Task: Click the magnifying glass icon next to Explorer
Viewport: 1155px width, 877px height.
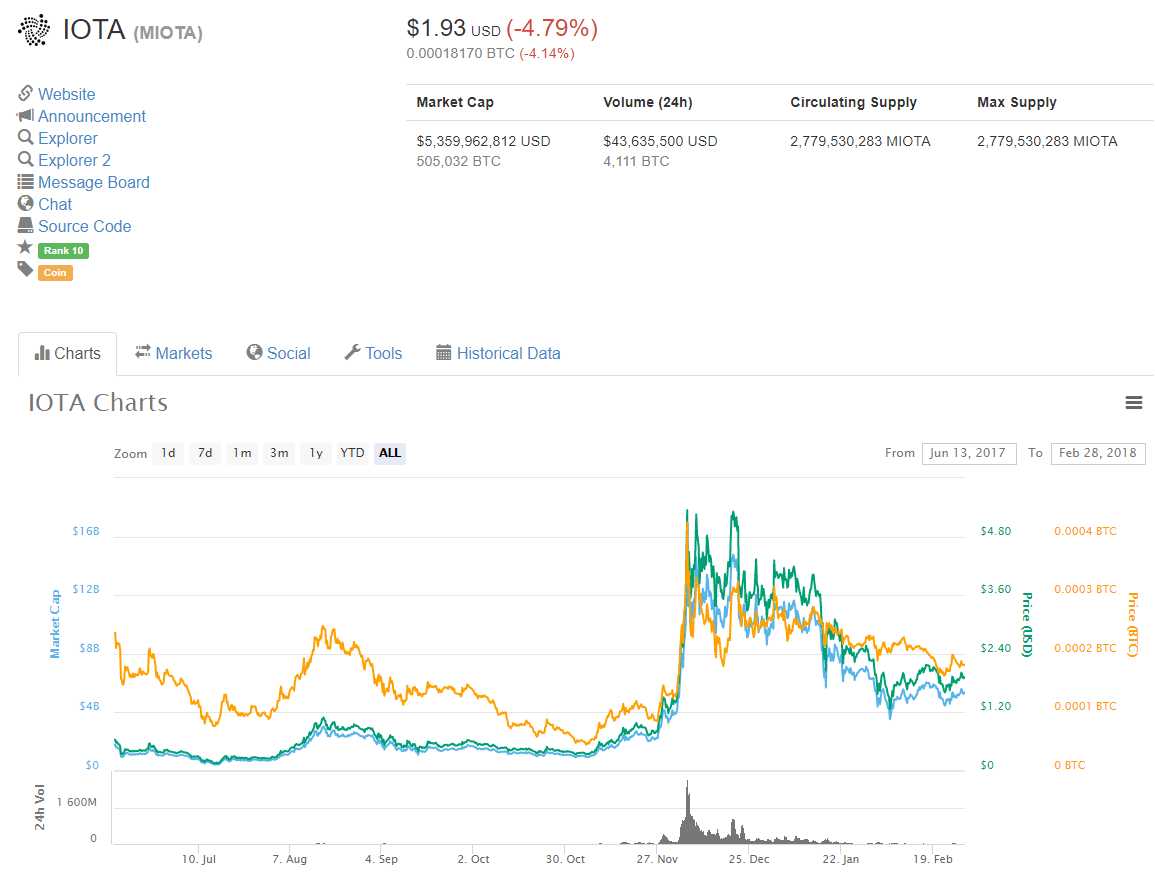Action: 26,137
